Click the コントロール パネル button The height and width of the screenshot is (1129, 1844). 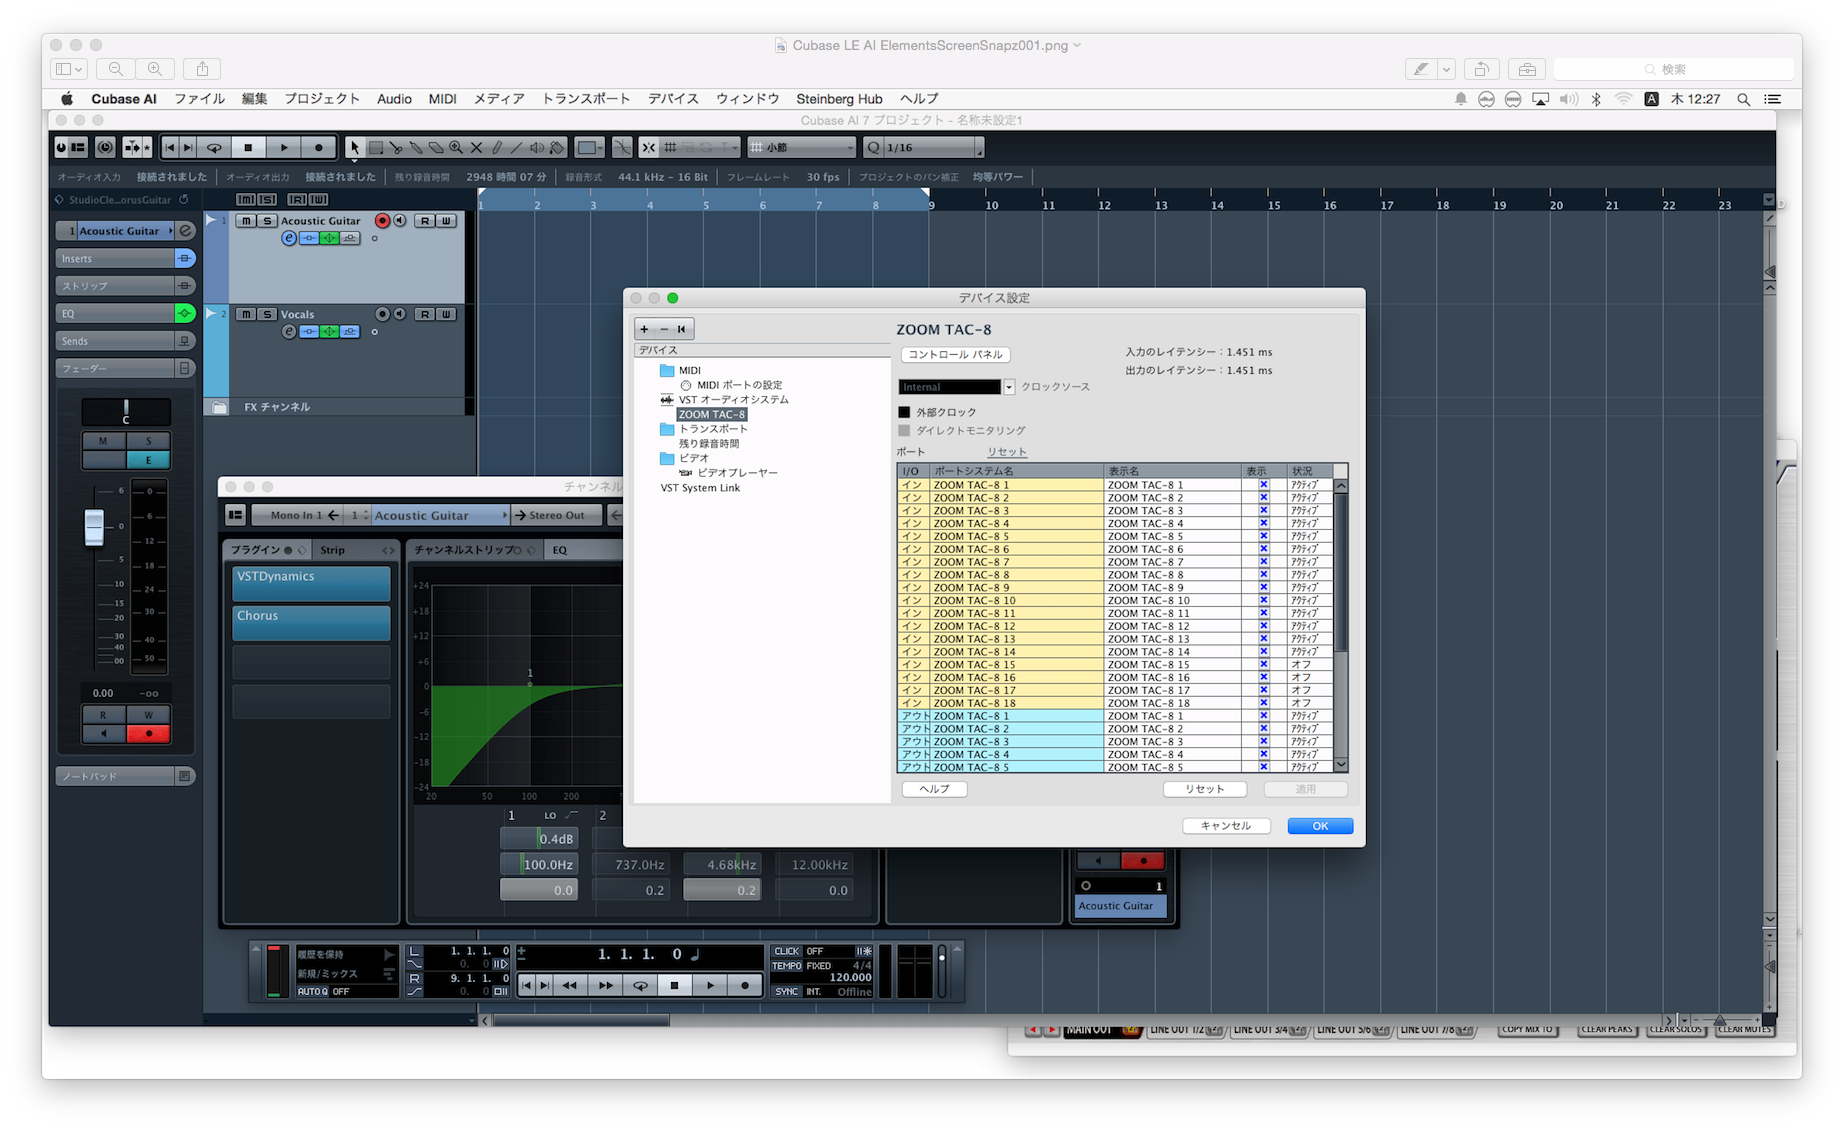[x=956, y=355]
